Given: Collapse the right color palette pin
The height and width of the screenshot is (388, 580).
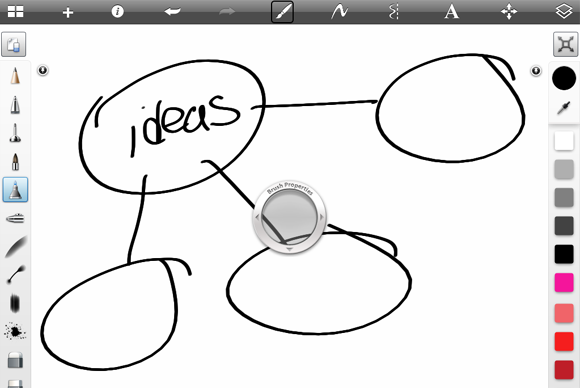Looking at the screenshot, I should click(x=536, y=71).
